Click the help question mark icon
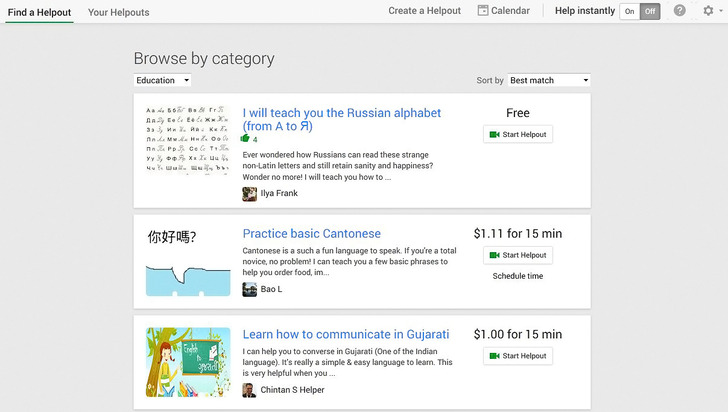The image size is (728, 412). point(680,11)
